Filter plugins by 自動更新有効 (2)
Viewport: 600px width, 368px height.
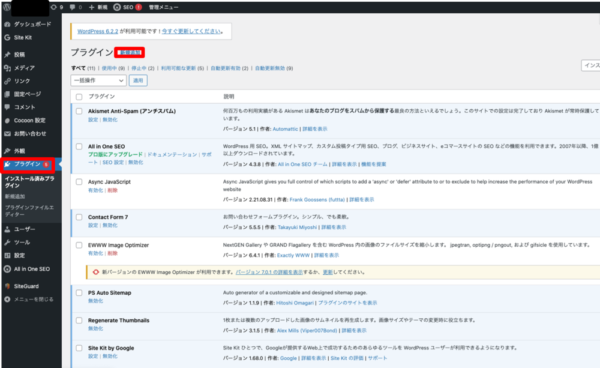point(229,68)
